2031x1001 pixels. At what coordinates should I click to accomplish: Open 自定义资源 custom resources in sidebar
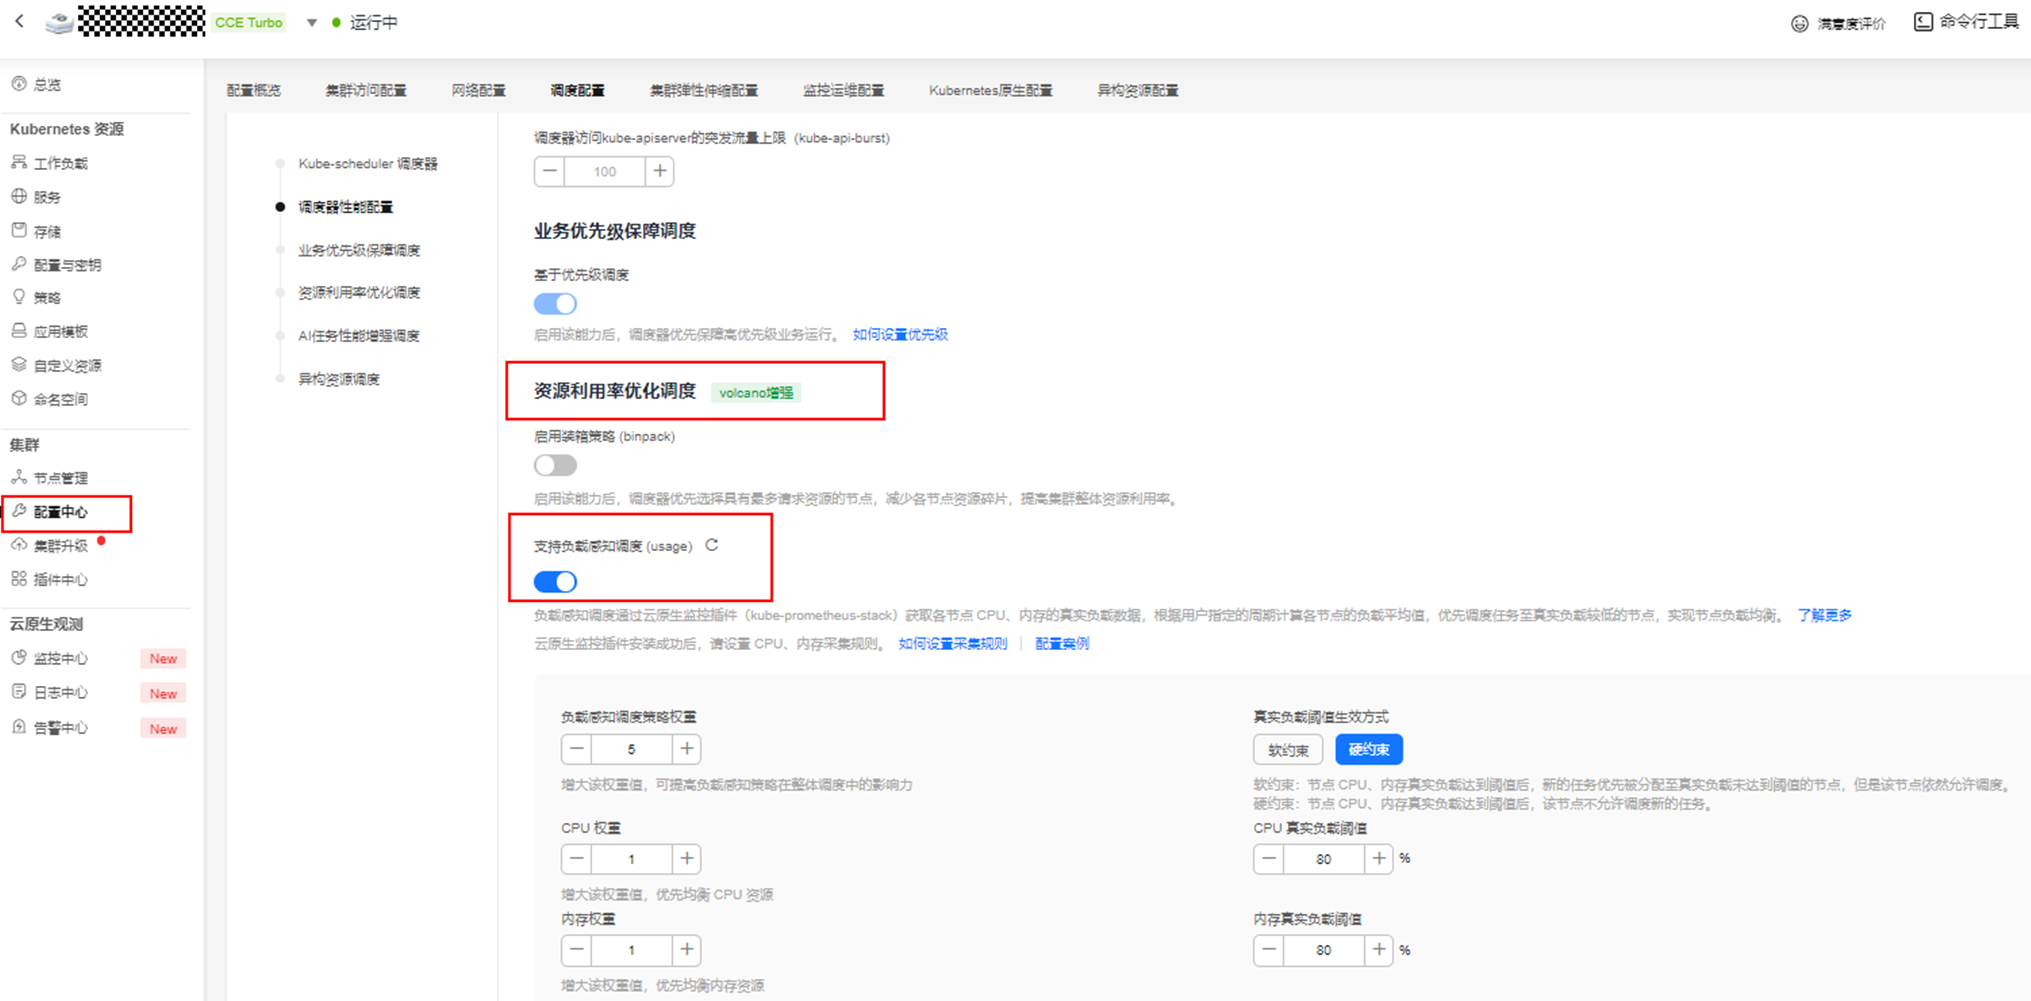click(x=57, y=365)
